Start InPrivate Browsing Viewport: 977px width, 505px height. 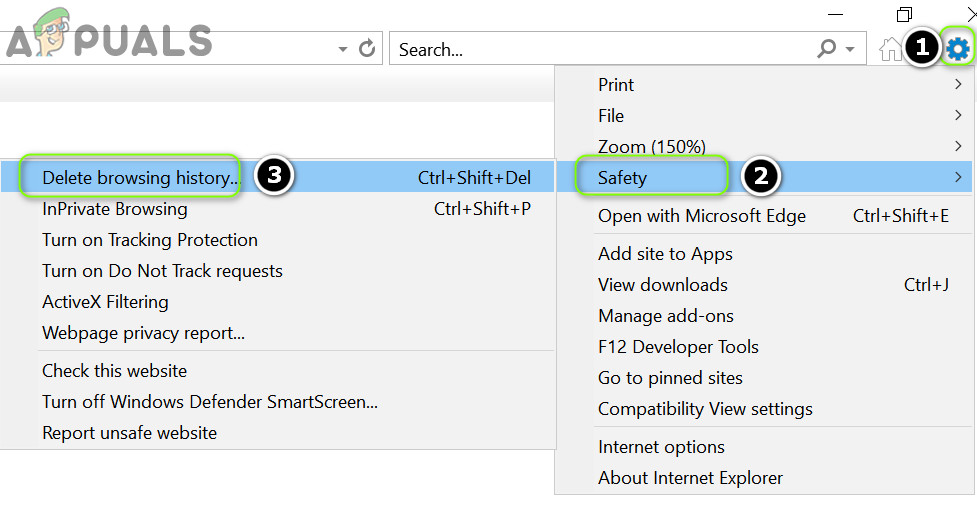(115, 209)
